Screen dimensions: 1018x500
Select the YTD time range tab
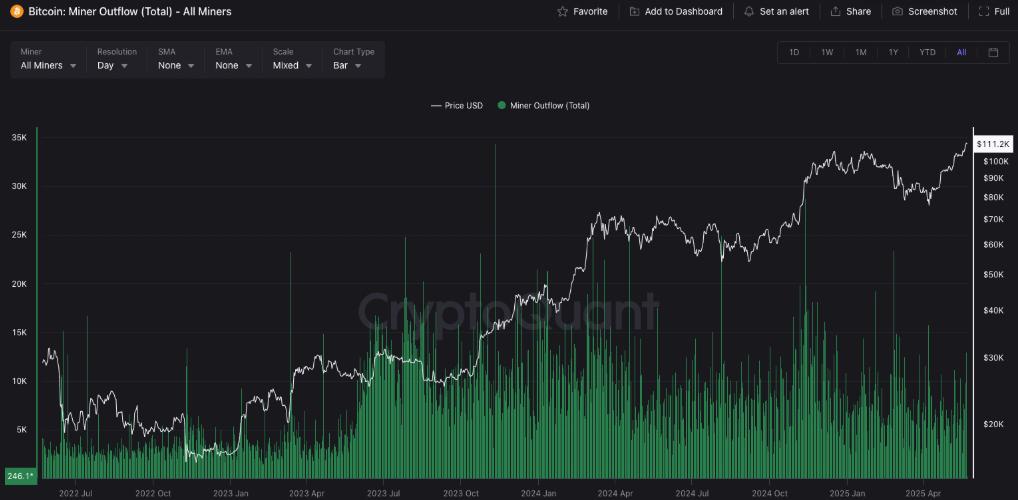[x=927, y=52]
